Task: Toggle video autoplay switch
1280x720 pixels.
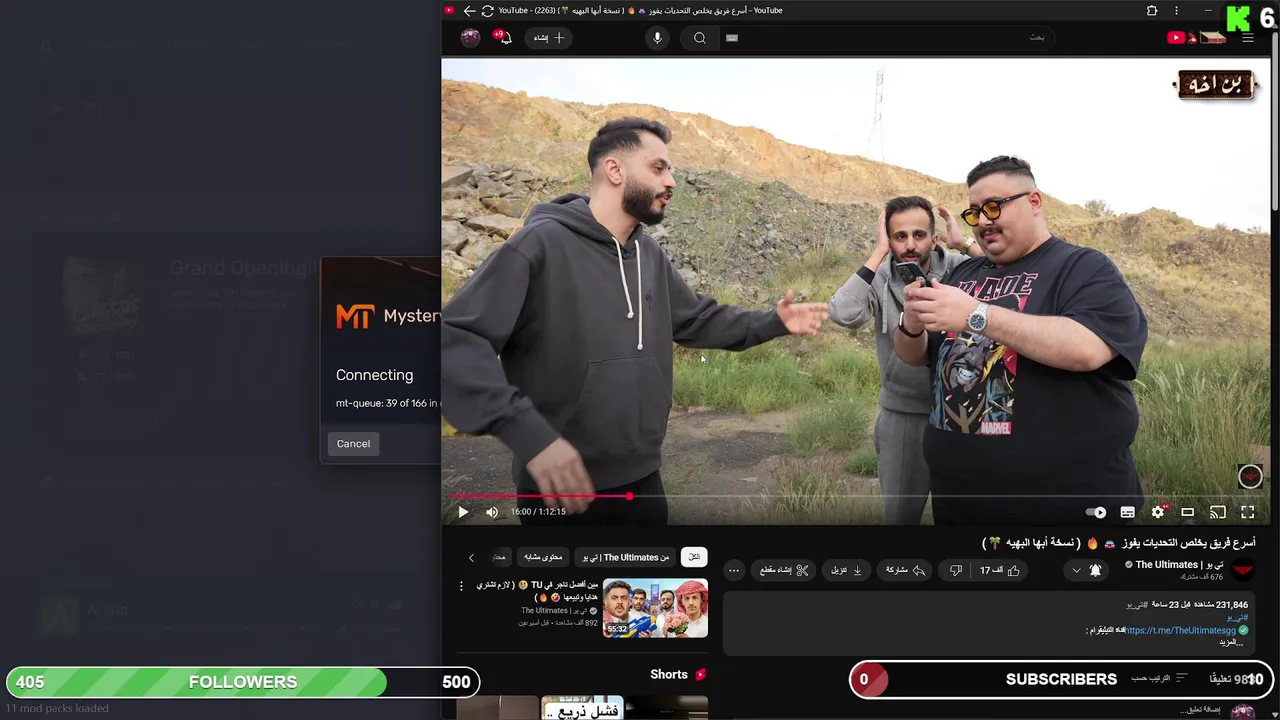Action: 1096,512
